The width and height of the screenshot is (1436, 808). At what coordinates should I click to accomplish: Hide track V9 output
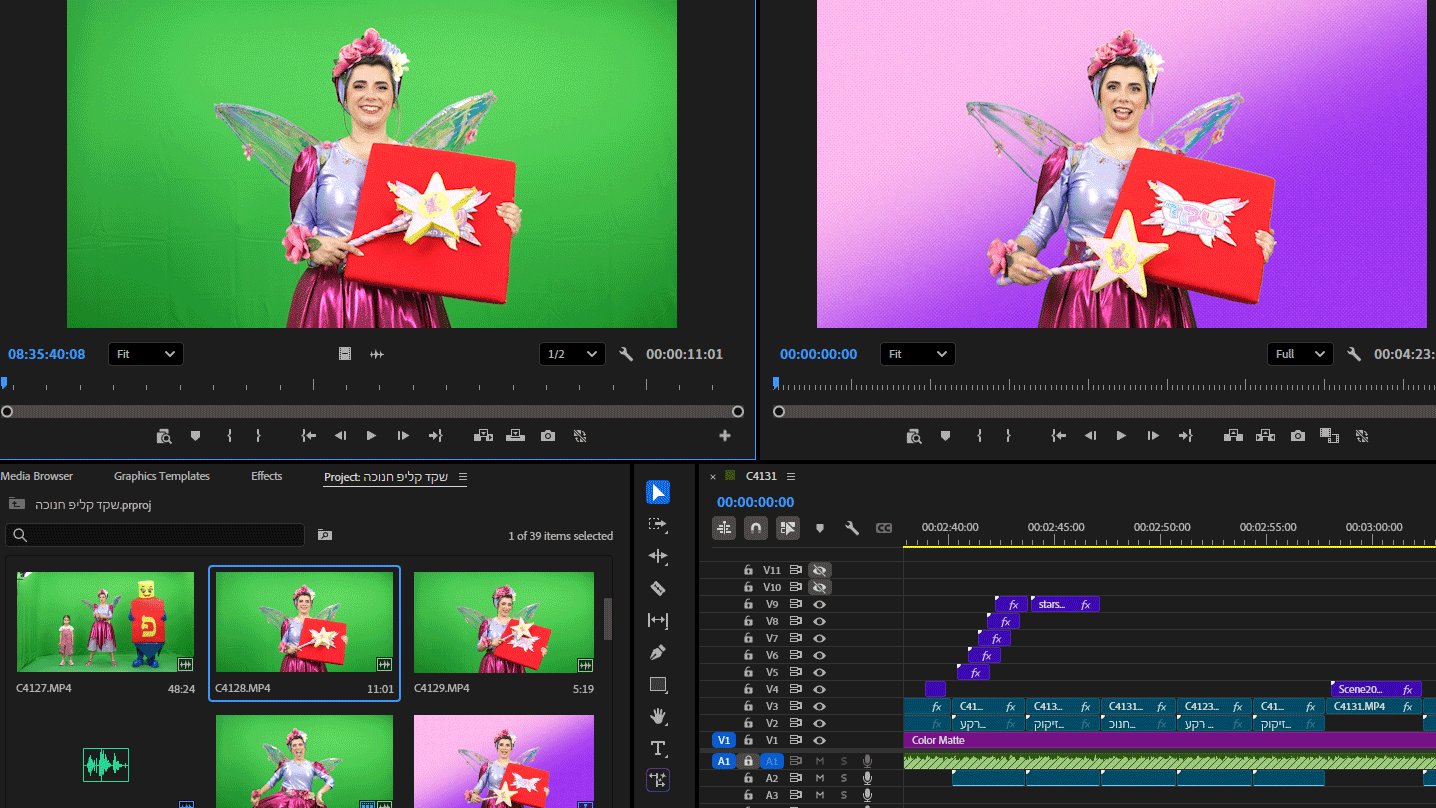click(x=820, y=604)
